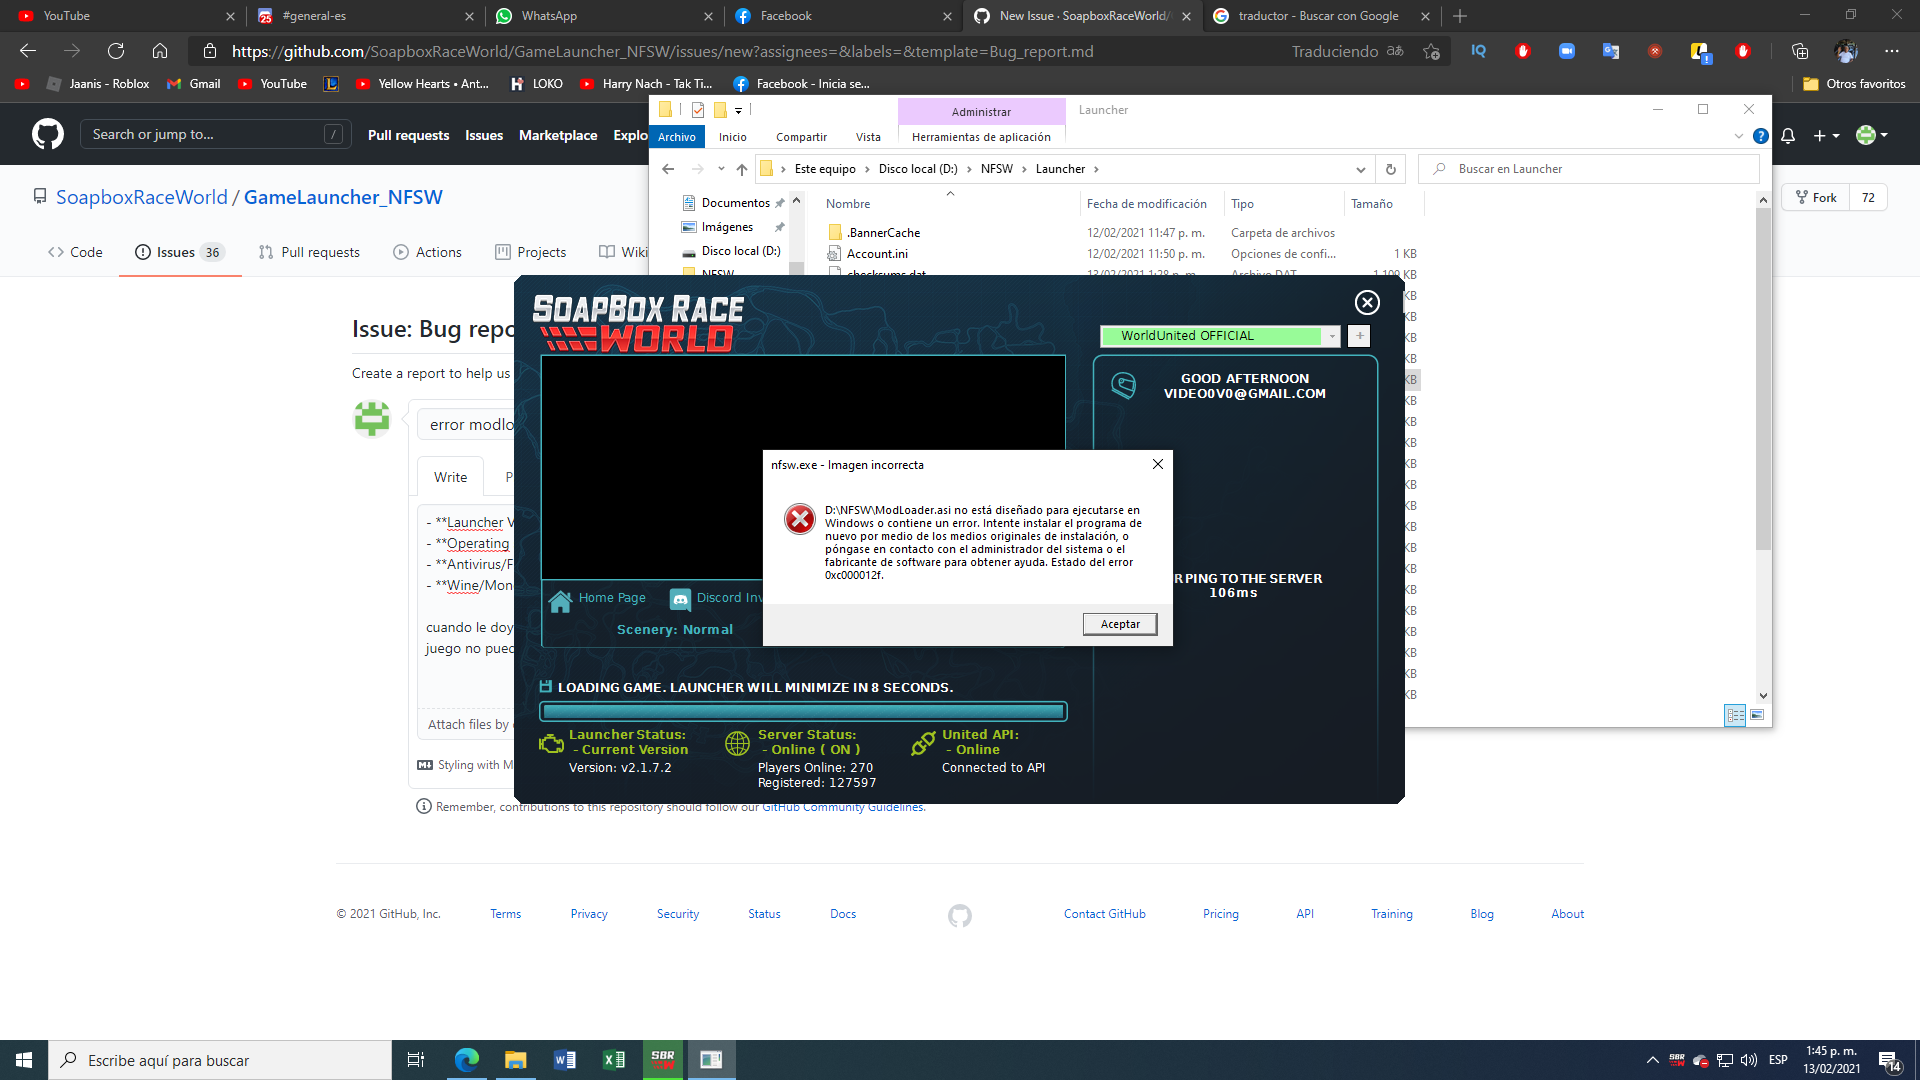Sort files by Fecha de modificación column
1920x1080 pixels.
click(x=1146, y=204)
